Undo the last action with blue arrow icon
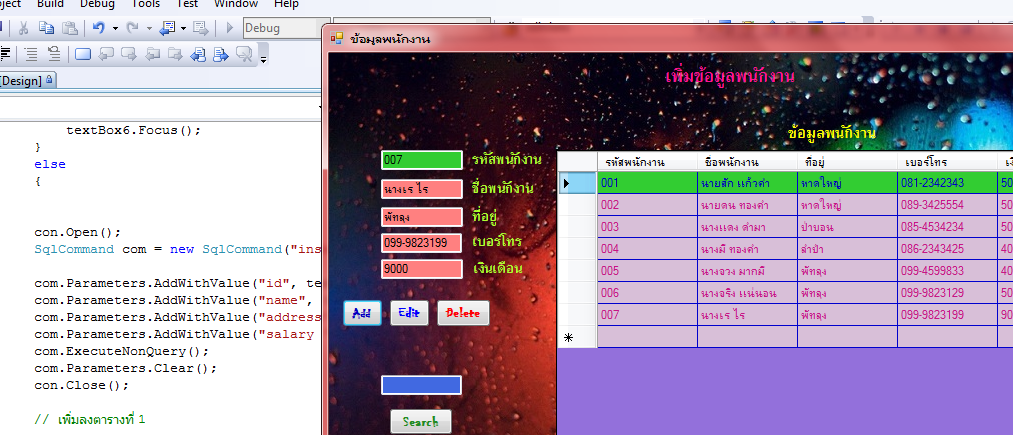Viewport: 1013px width, 435px height. pyautogui.click(x=99, y=28)
